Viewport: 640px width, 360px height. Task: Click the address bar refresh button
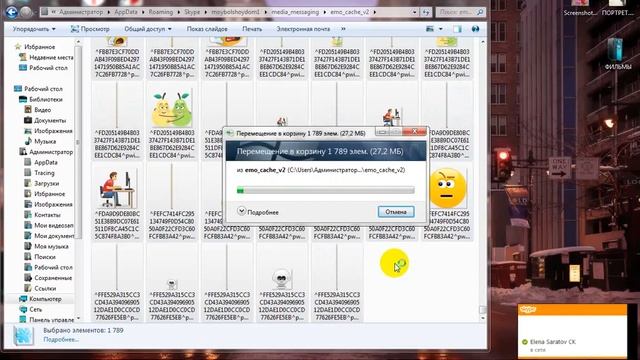tap(425, 12)
